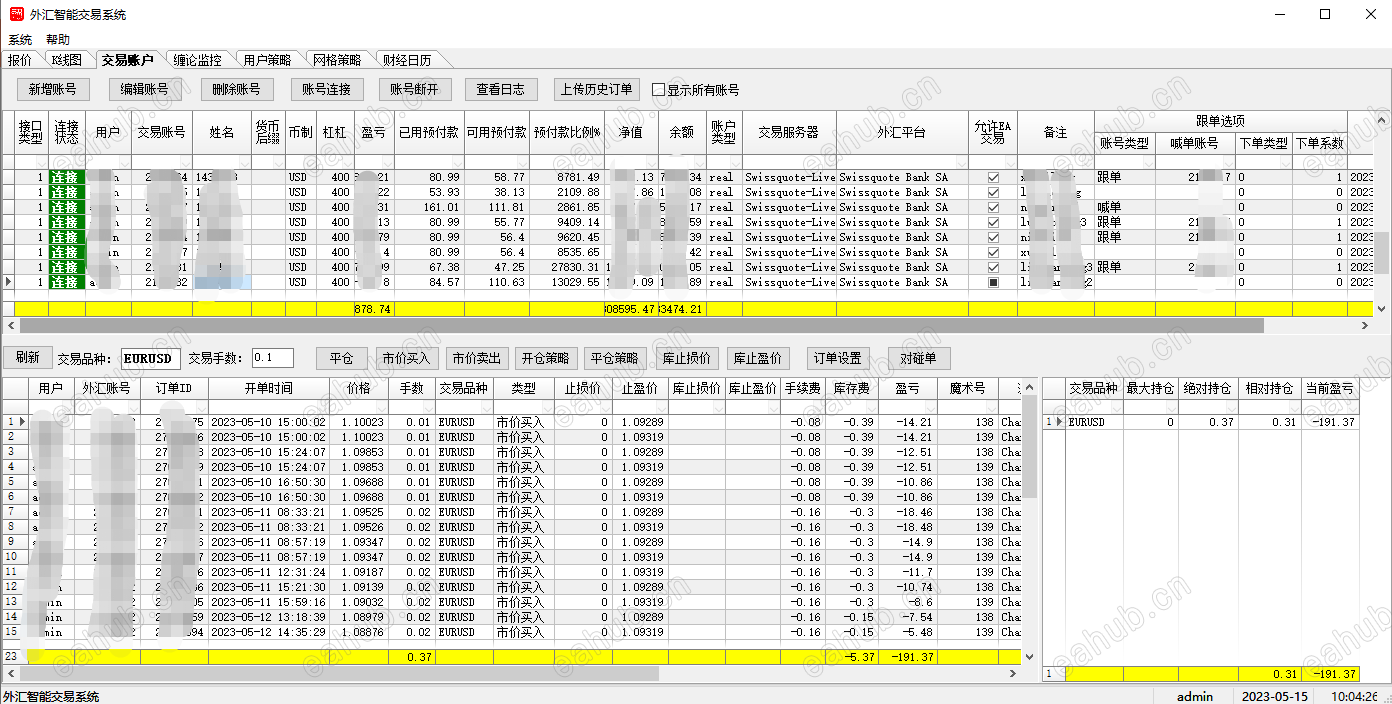The width and height of the screenshot is (1392, 704).
Task: Click the 新增账号 button
Action: click(x=53, y=89)
